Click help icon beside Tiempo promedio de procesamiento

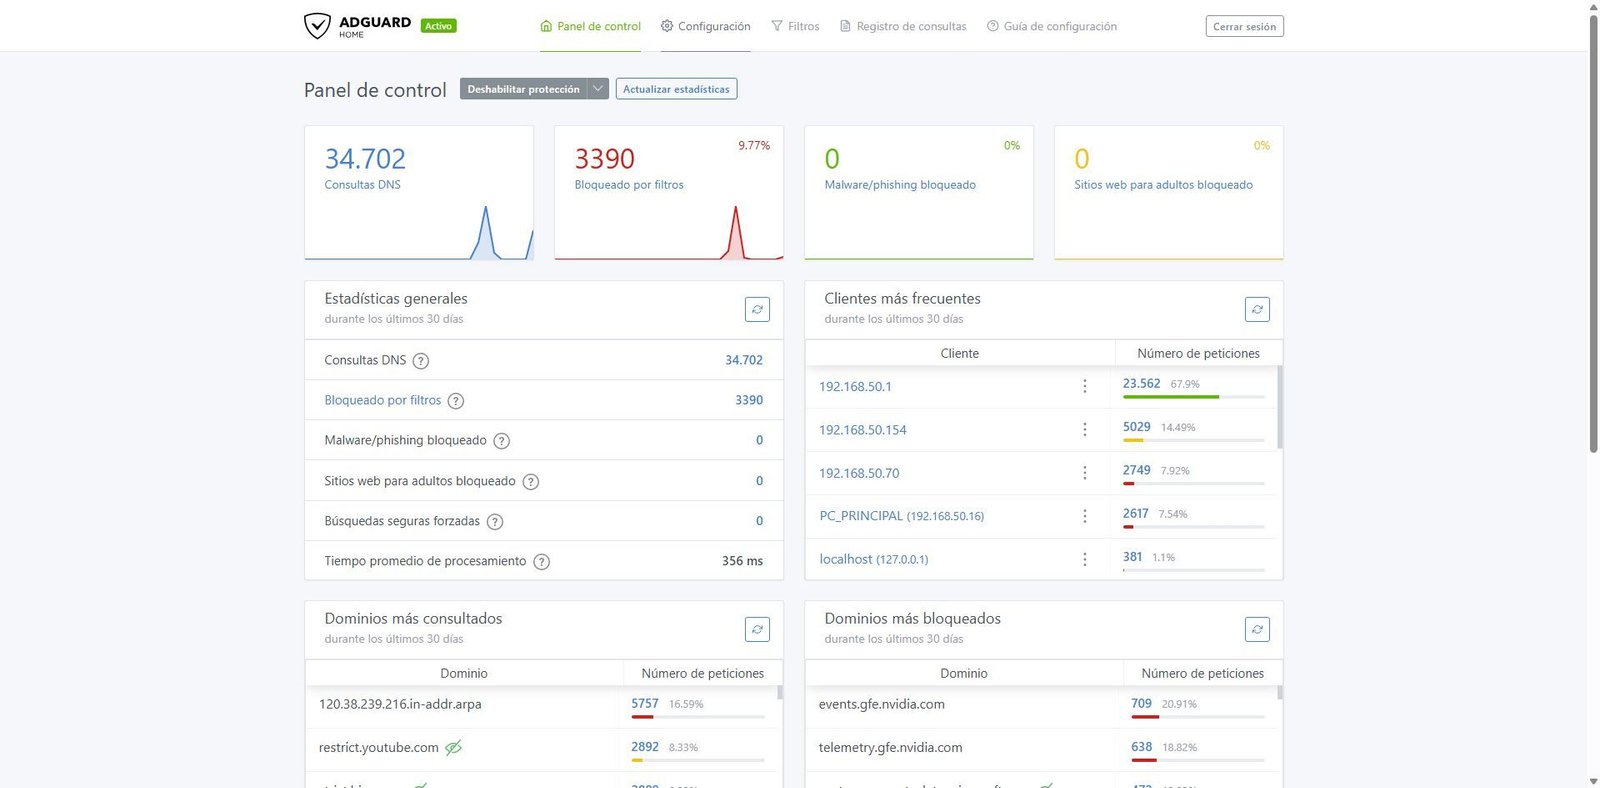[x=541, y=562]
